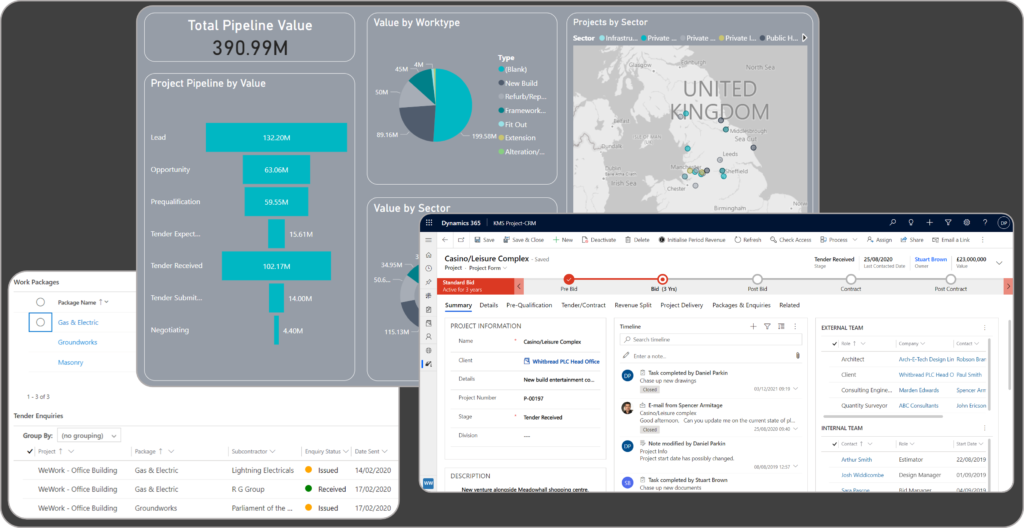This screenshot has width=1024, height=528.
Task: Open the Packages & Enquiries tab
Action: 741,305
